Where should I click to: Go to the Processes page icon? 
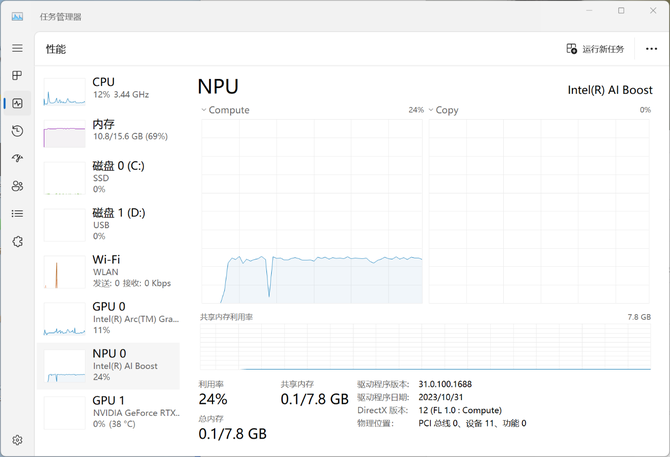17,75
